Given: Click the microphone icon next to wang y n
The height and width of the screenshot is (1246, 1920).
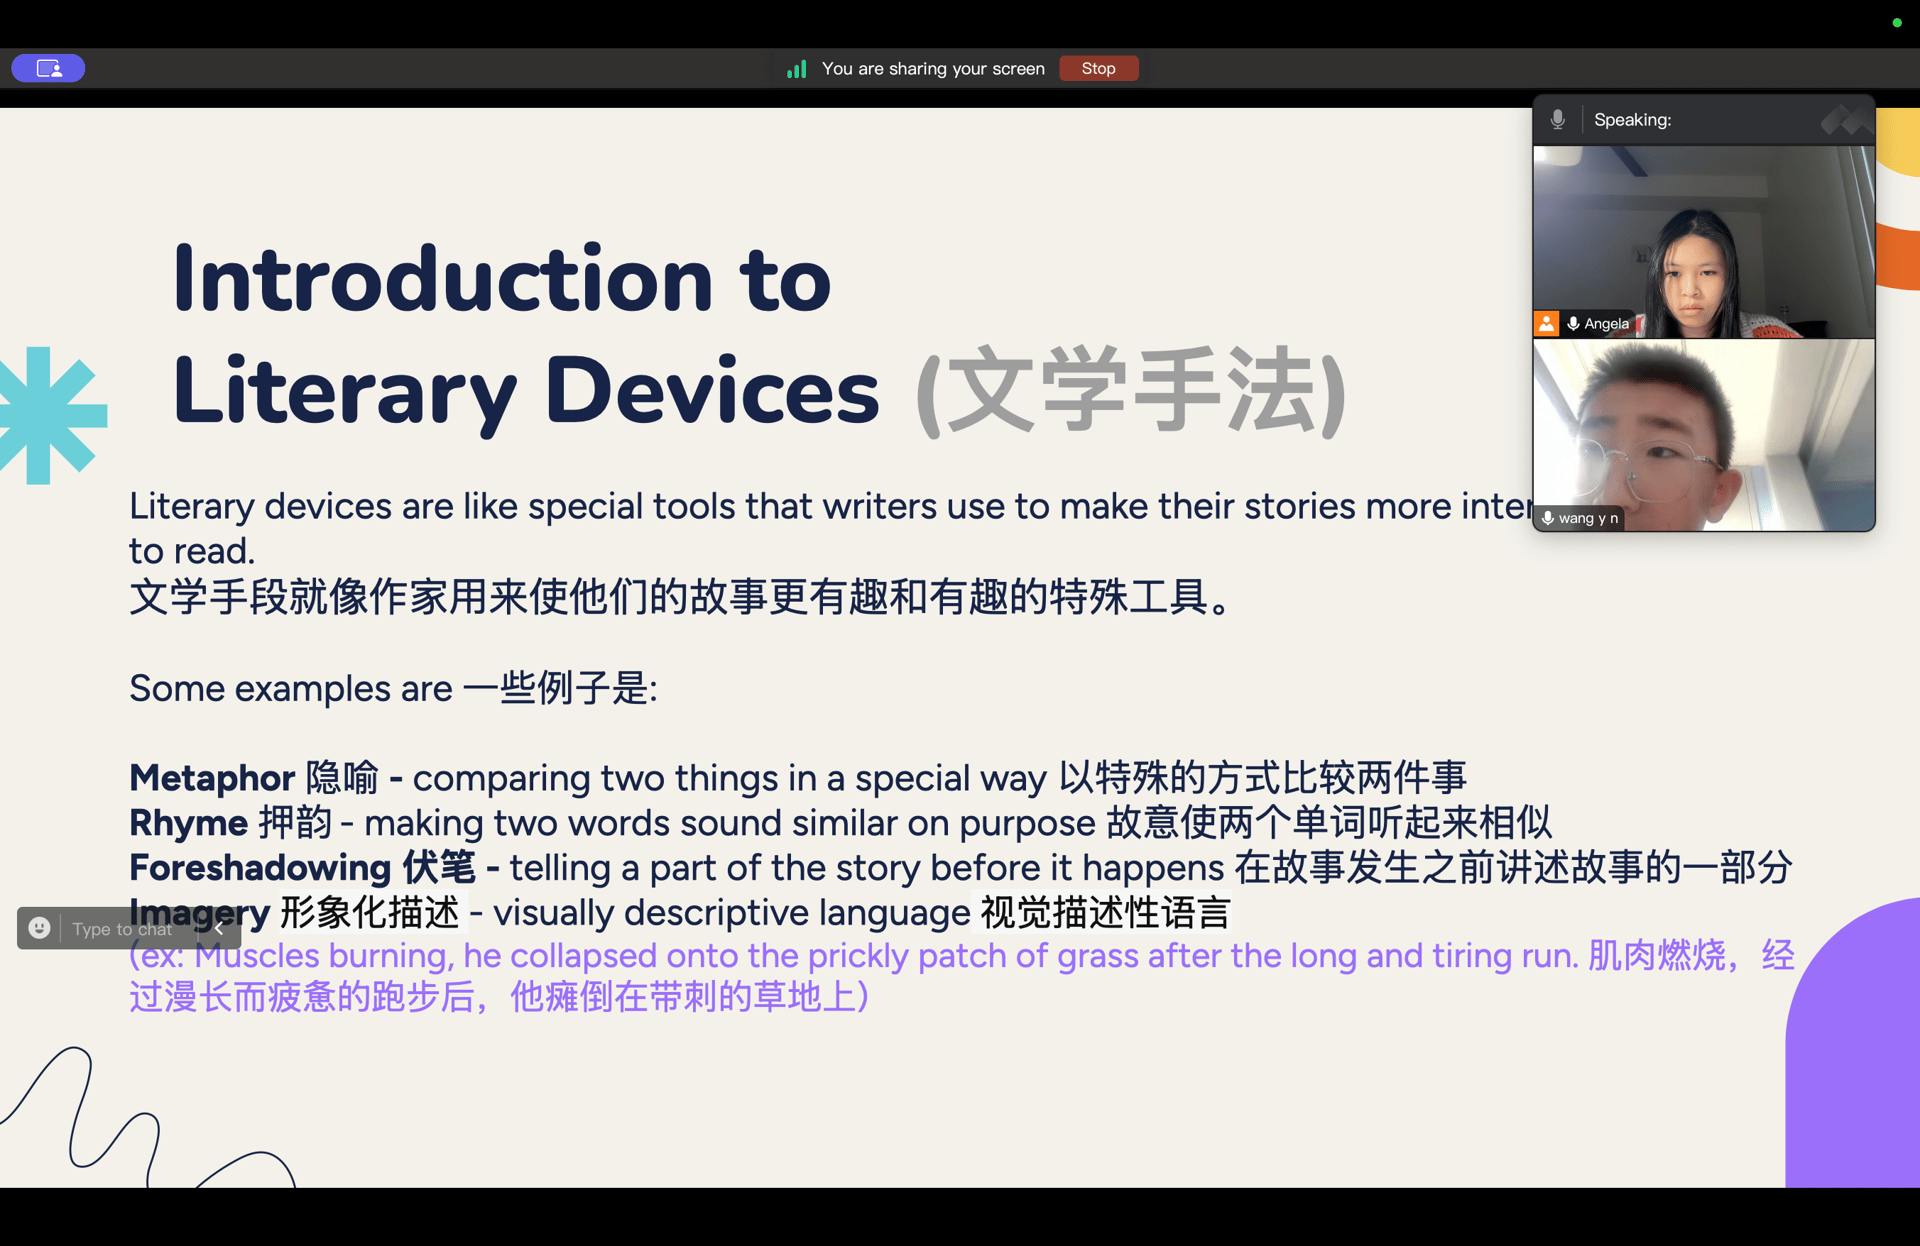Looking at the screenshot, I should click(x=1547, y=518).
